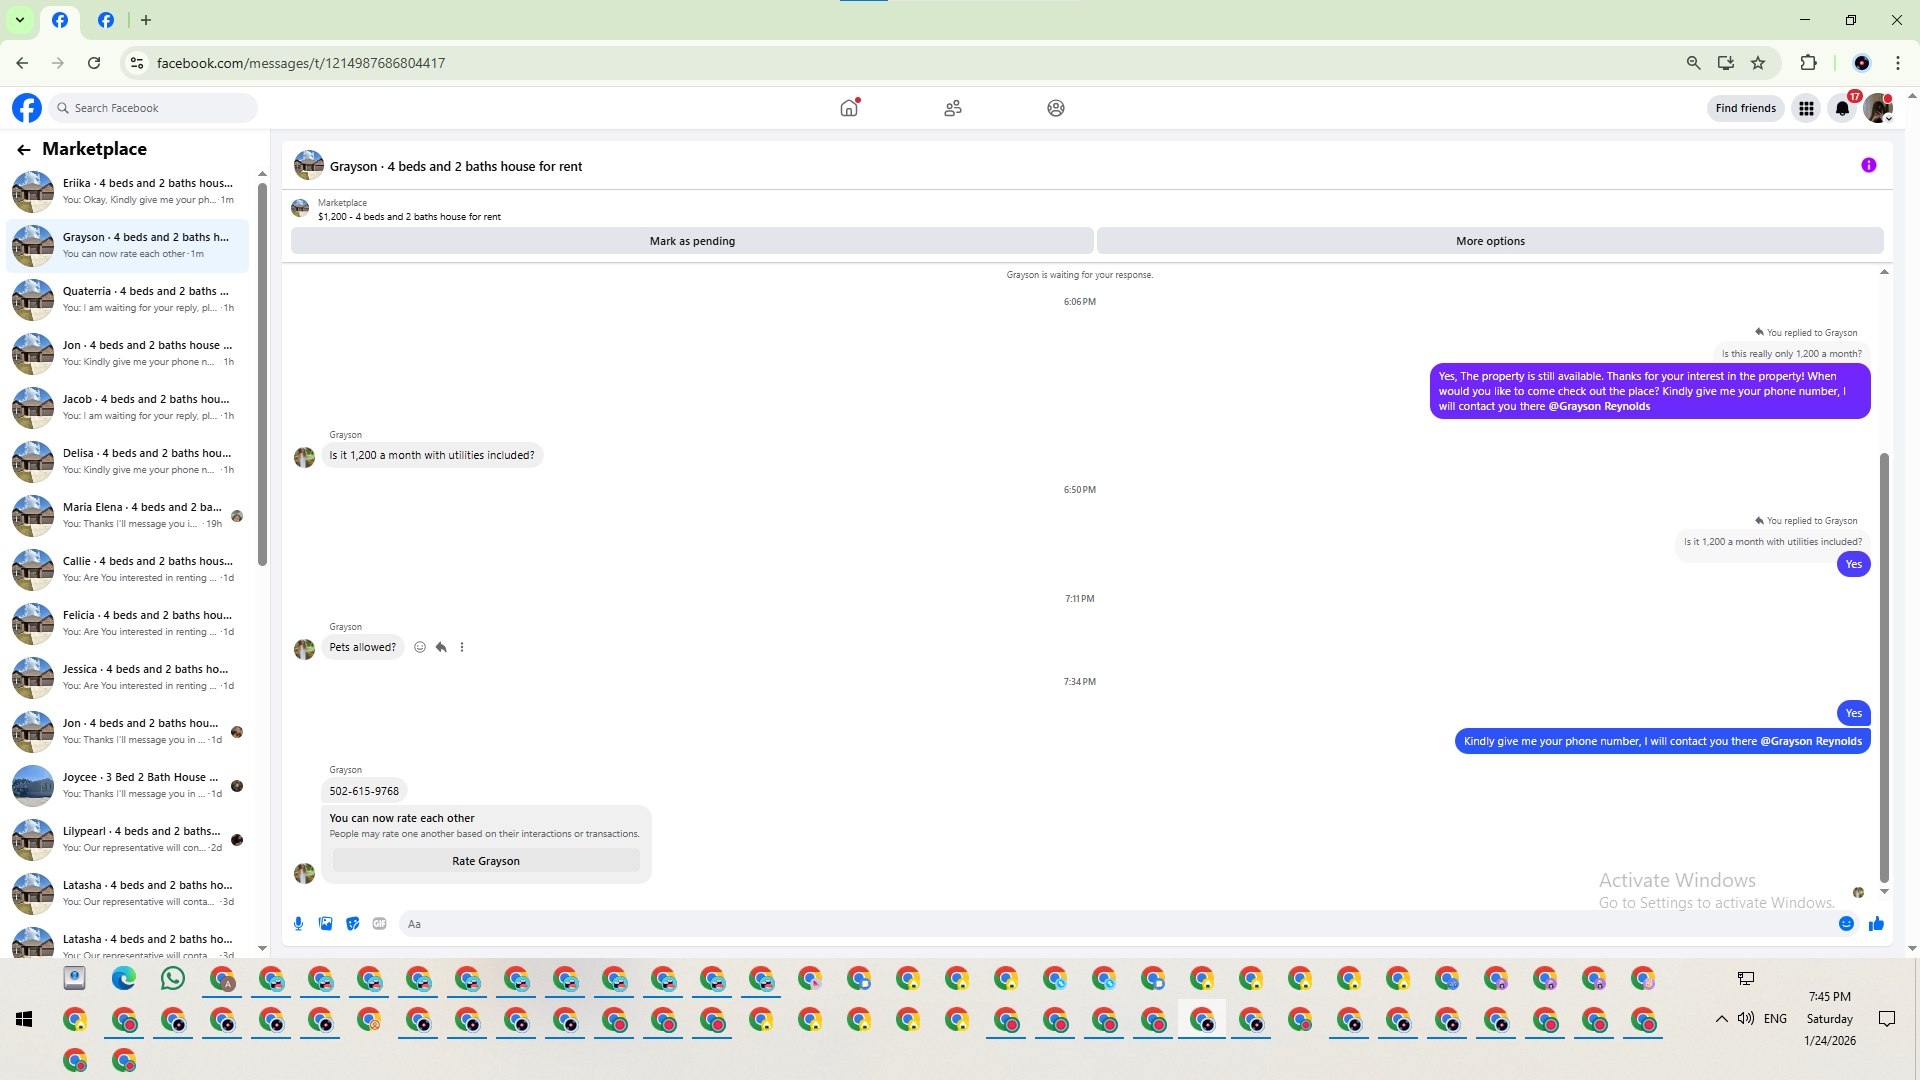The height and width of the screenshot is (1080, 1920).
Task: Click Mark as pending button
Action: [692, 241]
